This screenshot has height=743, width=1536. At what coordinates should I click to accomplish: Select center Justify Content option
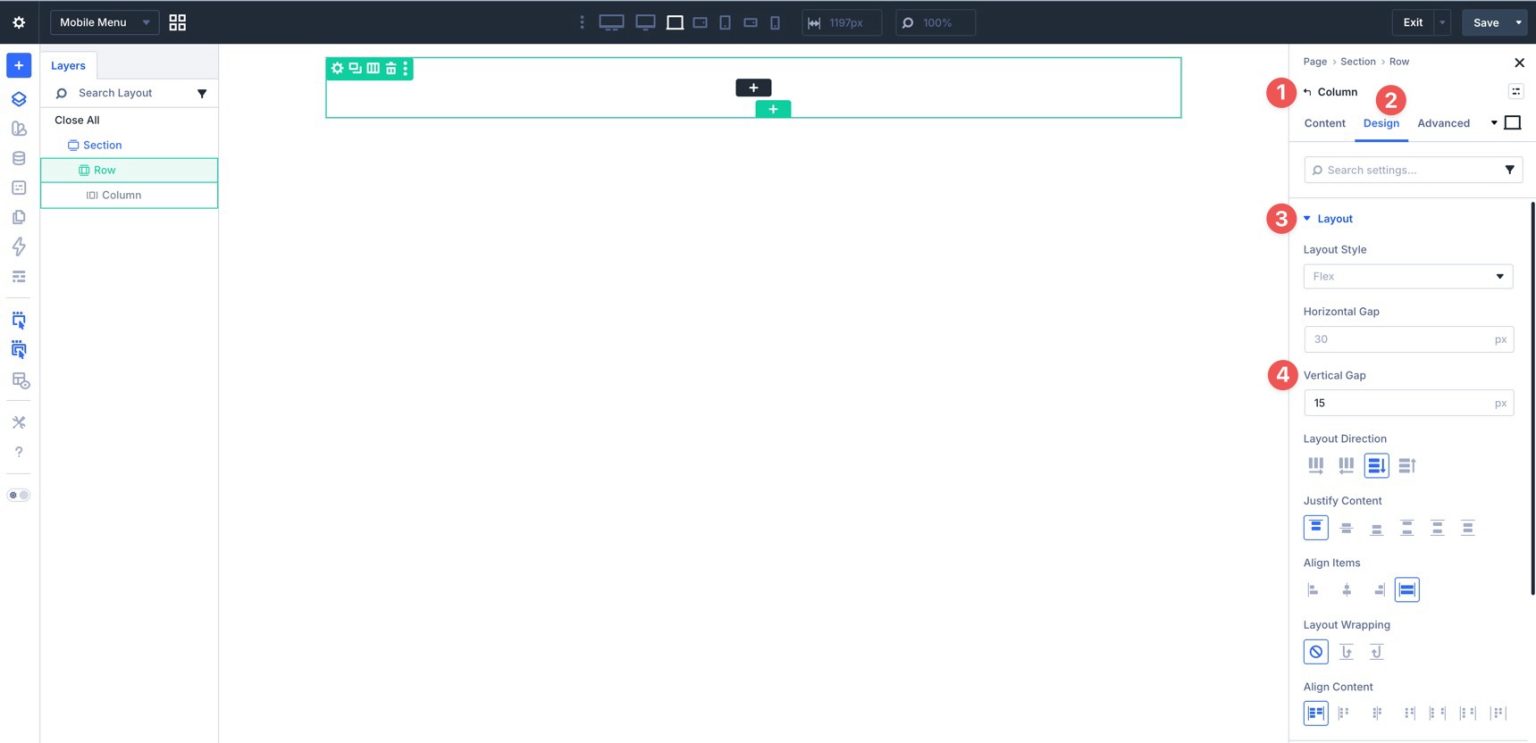[x=1346, y=528]
